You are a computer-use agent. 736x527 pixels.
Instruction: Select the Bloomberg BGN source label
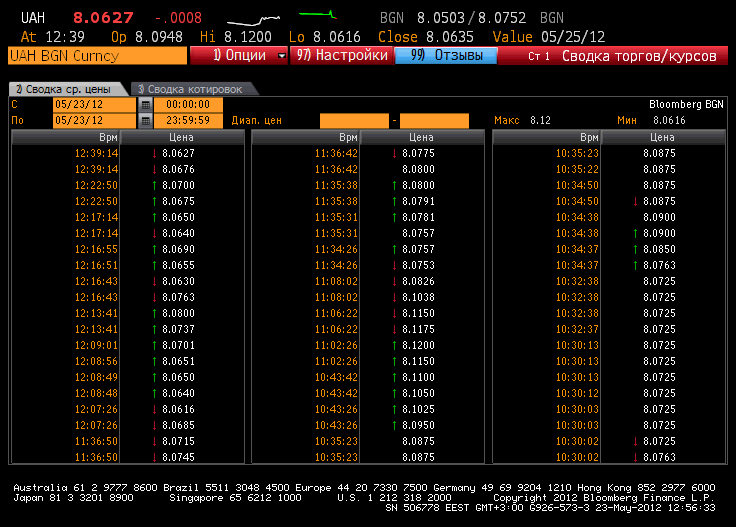[686, 104]
